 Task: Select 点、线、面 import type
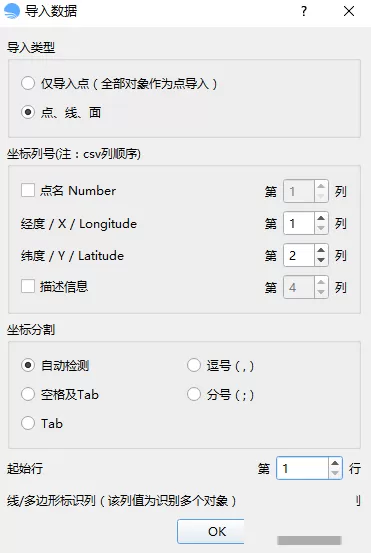pyautogui.click(x=28, y=113)
